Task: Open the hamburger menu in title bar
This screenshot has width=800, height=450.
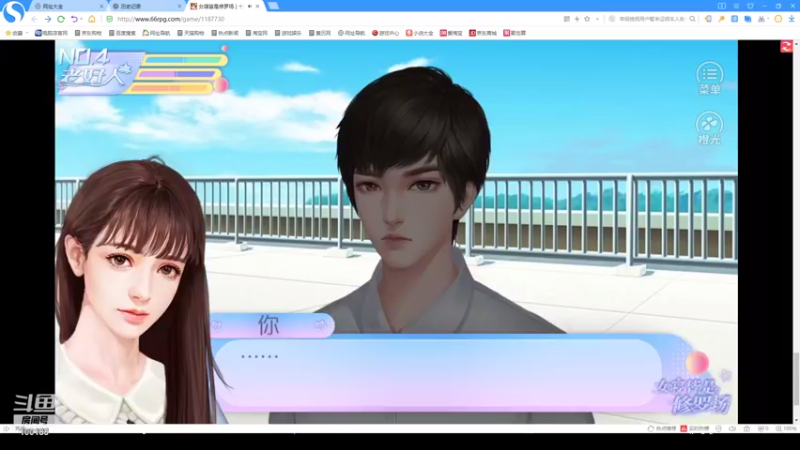Action: coord(736,6)
